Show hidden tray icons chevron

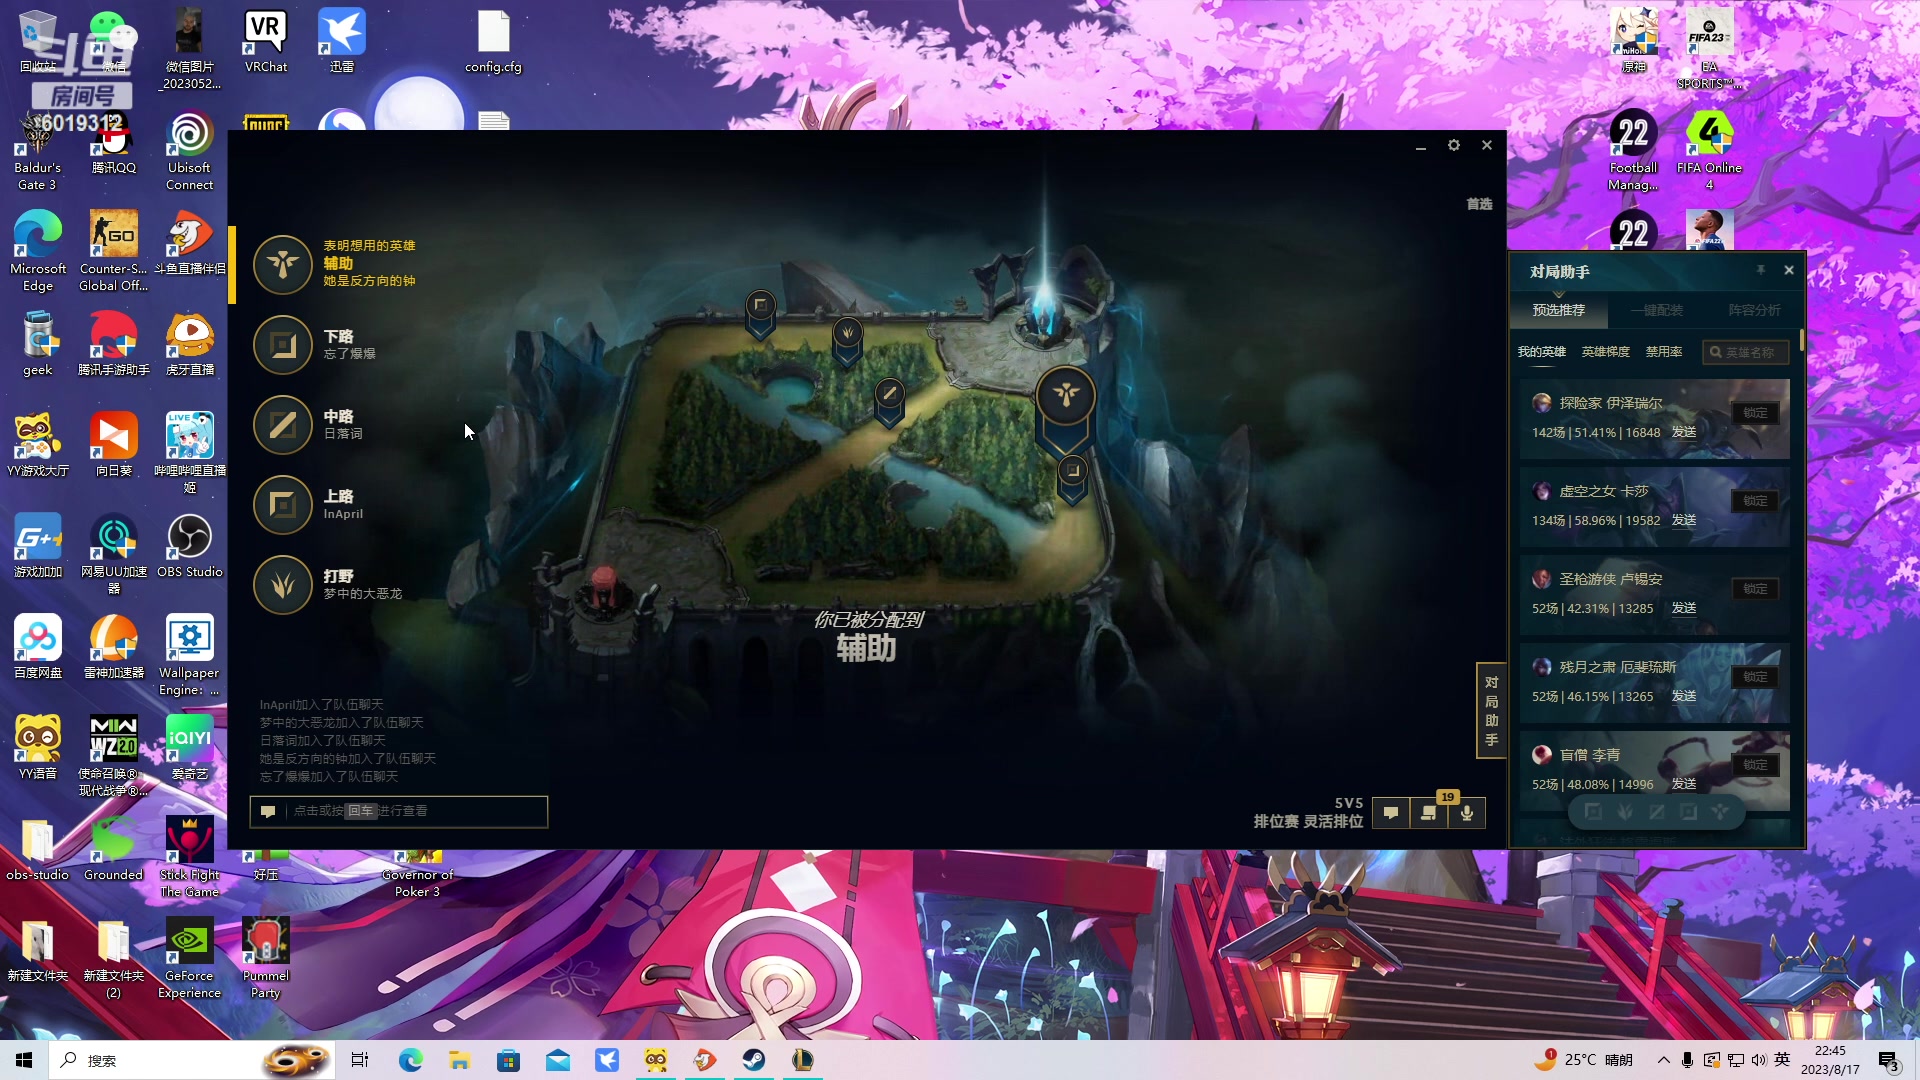click(x=1664, y=1060)
